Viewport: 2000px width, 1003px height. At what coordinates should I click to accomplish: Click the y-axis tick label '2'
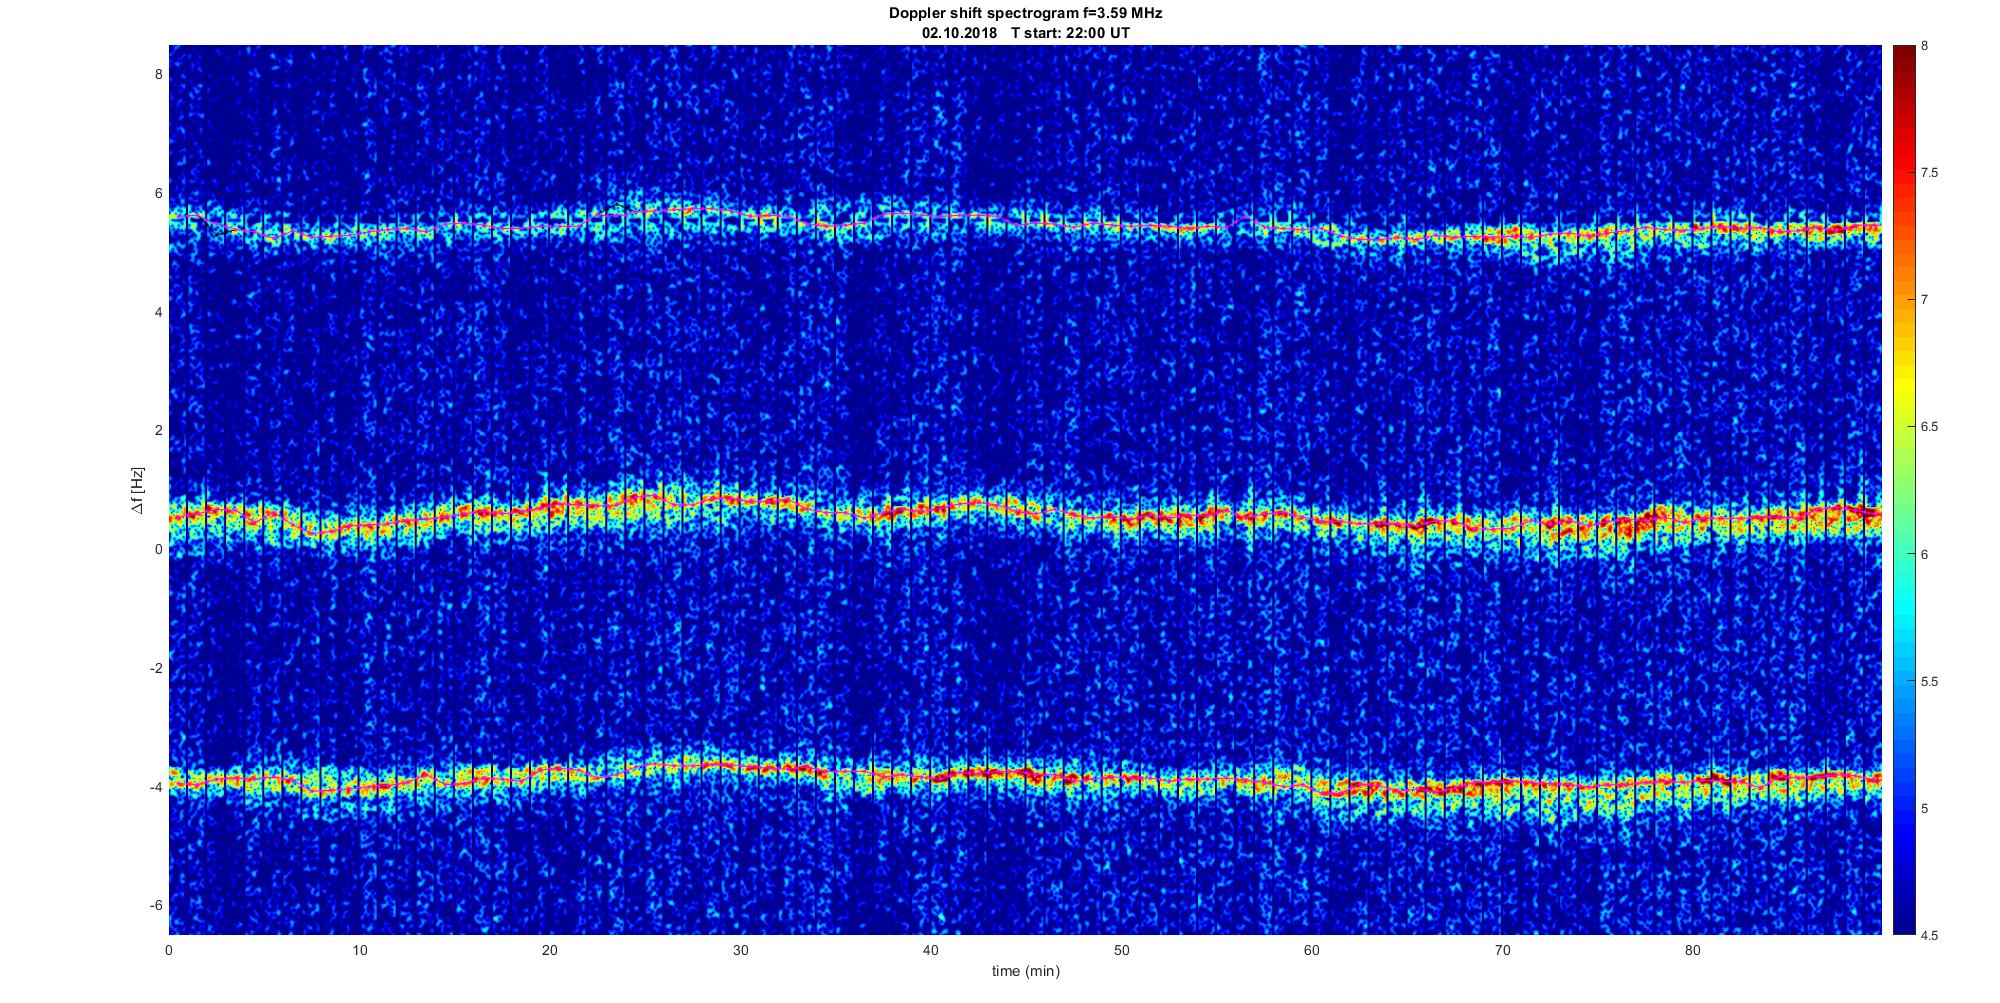158,430
